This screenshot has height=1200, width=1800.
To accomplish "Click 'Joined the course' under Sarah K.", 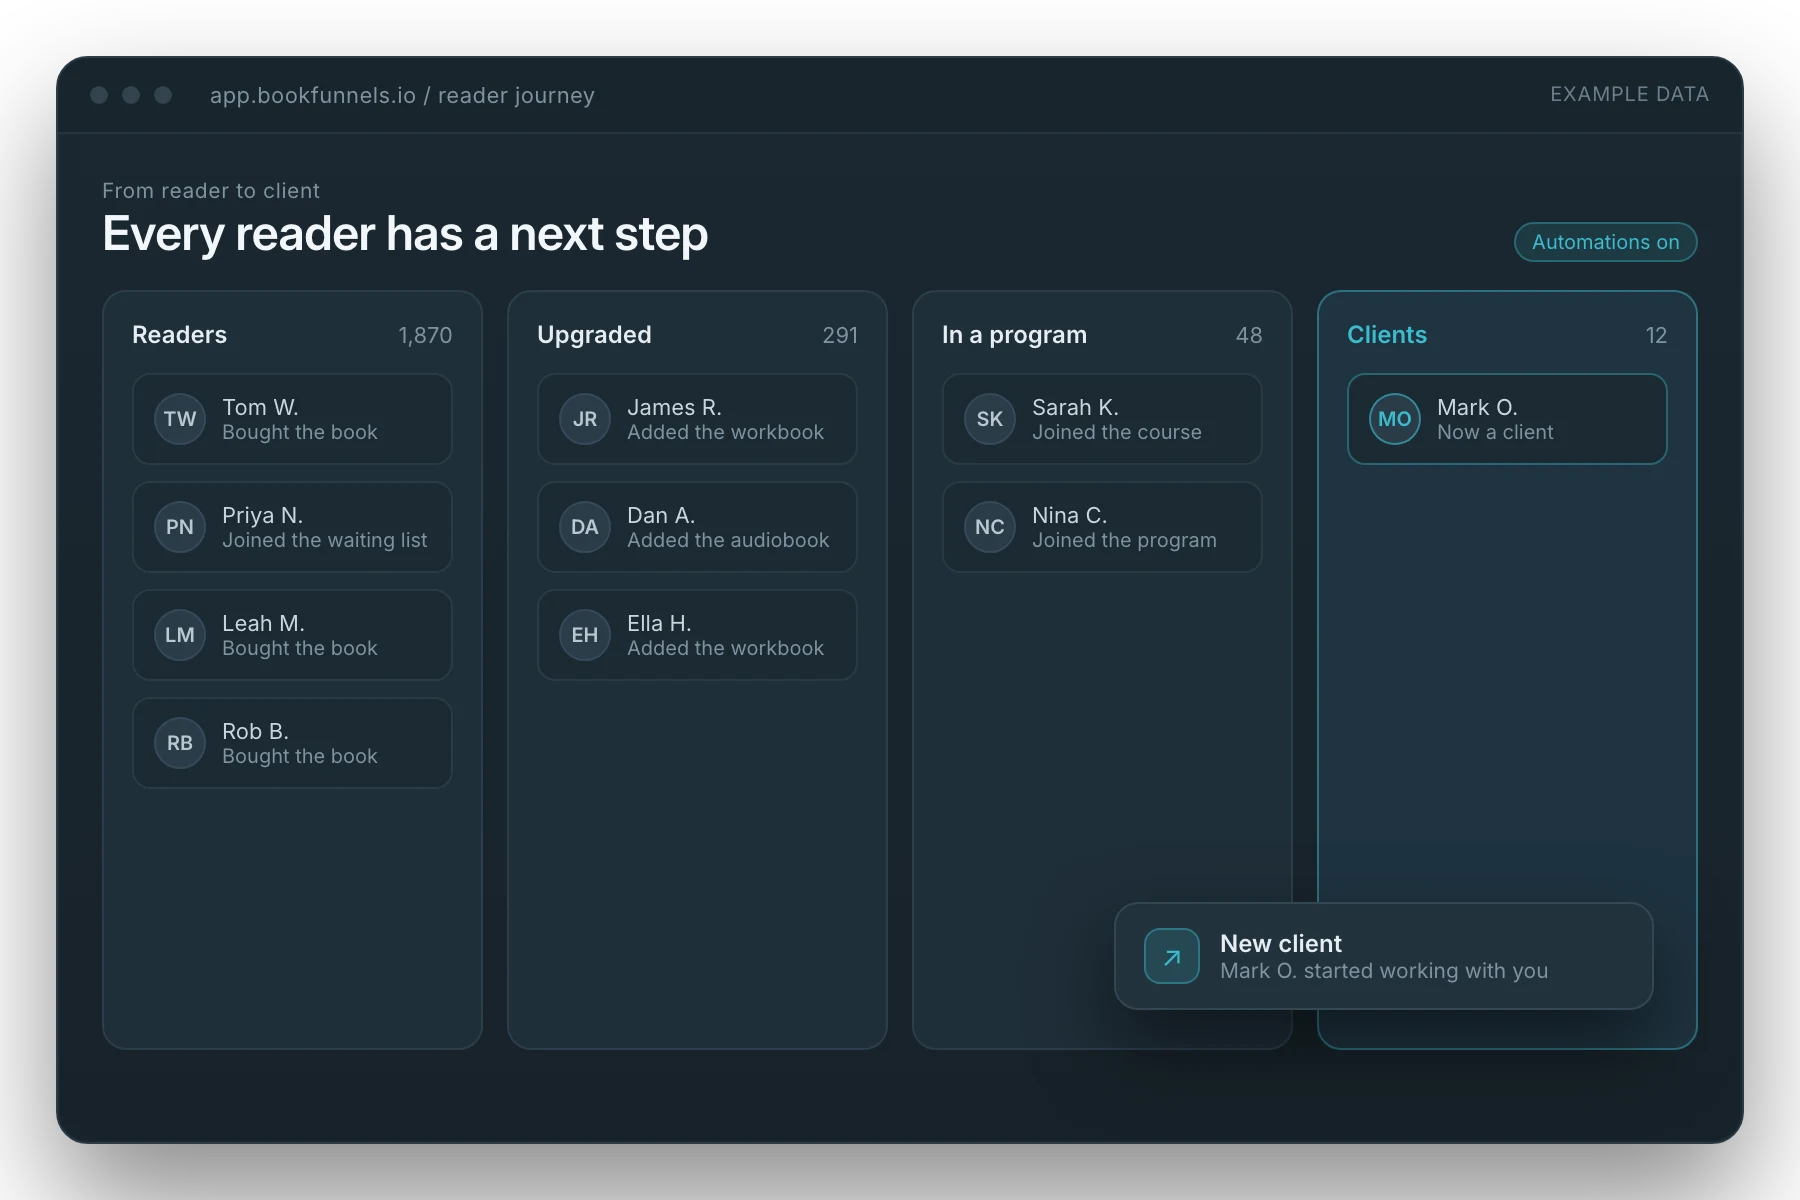I will click(1117, 432).
